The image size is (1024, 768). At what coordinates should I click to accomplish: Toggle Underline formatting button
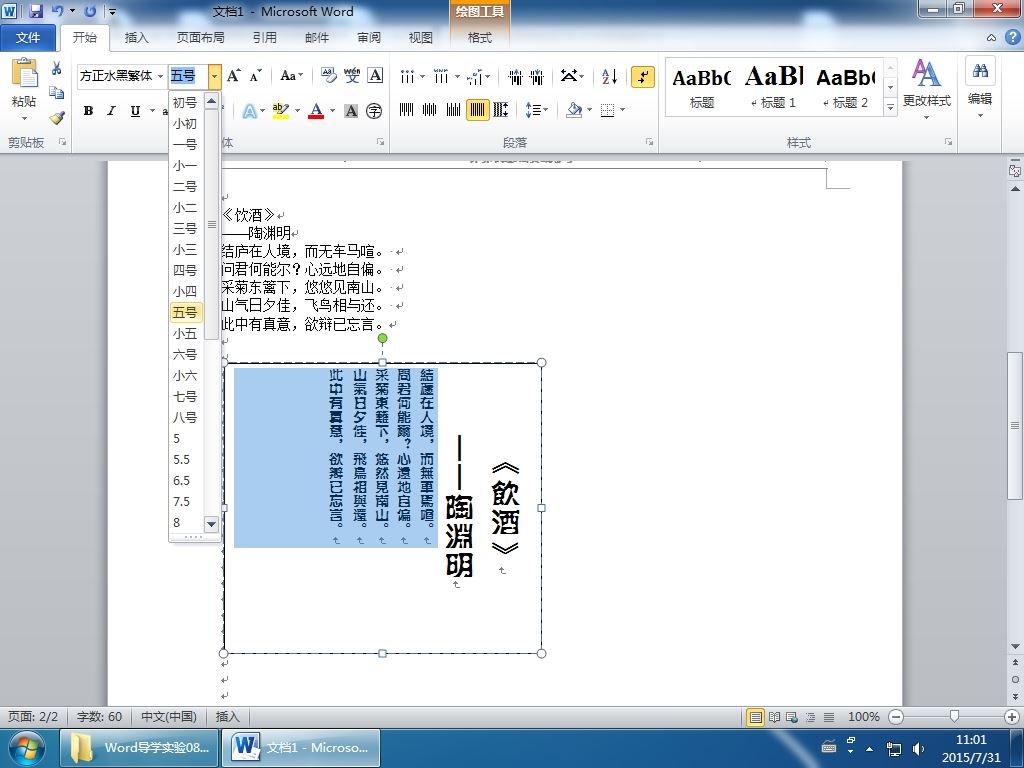tap(135, 111)
